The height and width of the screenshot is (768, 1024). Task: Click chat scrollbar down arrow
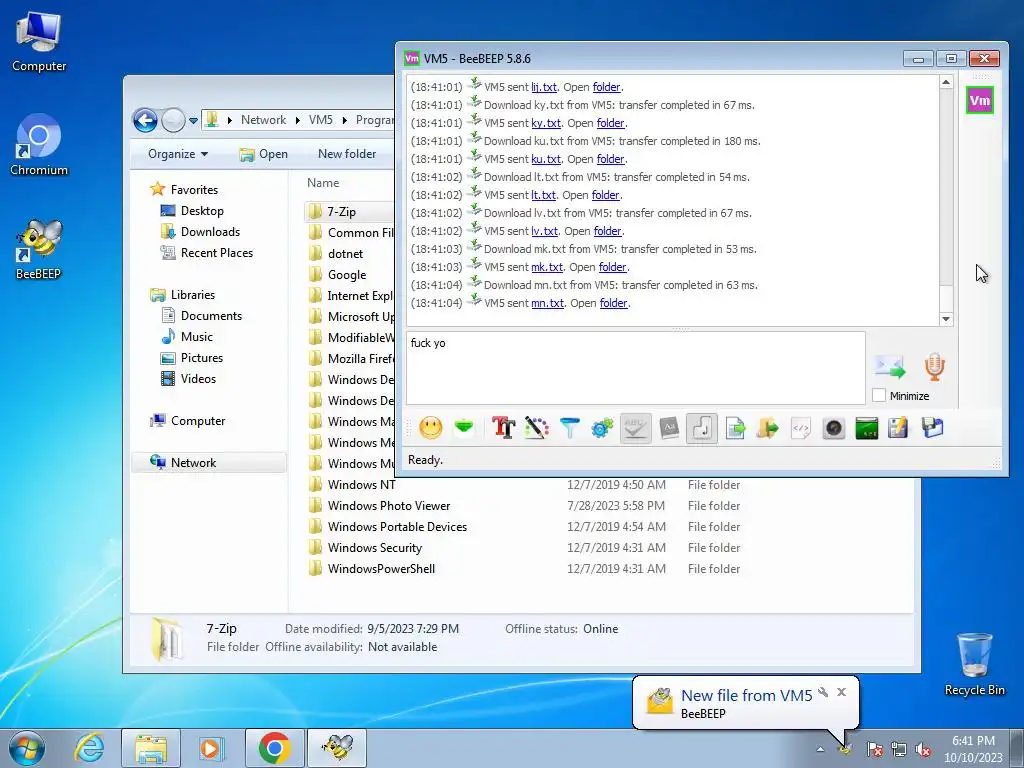point(946,319)
